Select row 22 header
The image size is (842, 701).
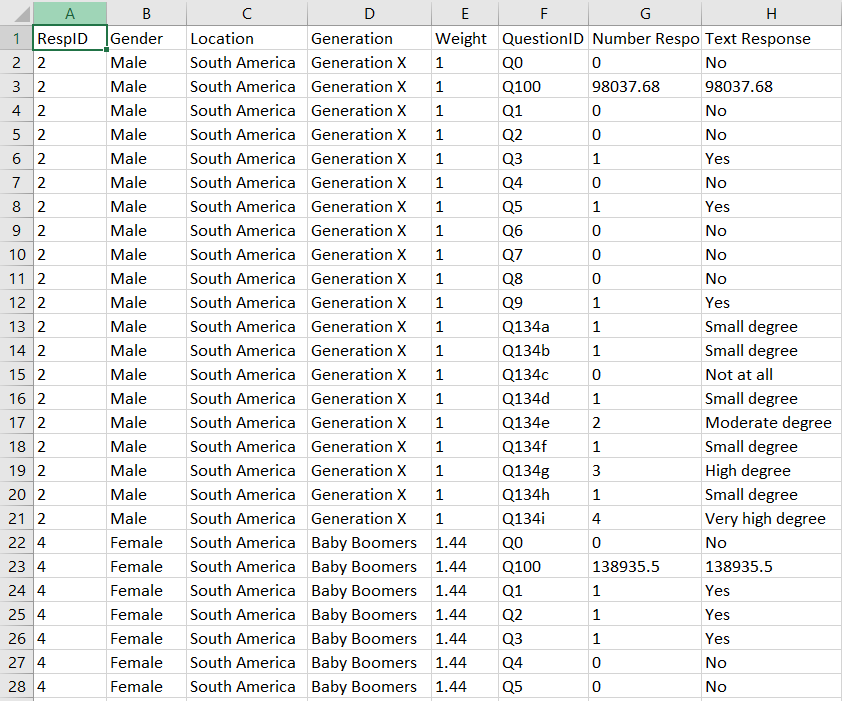pos(16,543)
